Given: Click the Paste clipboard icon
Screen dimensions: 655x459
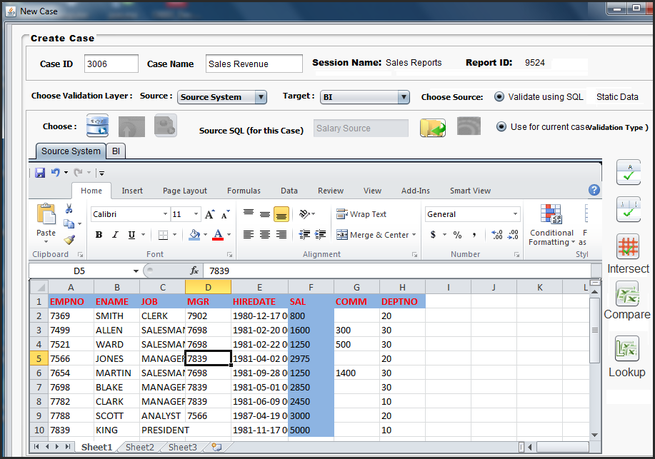Looking at the screenshot, I should coord(46,213).
